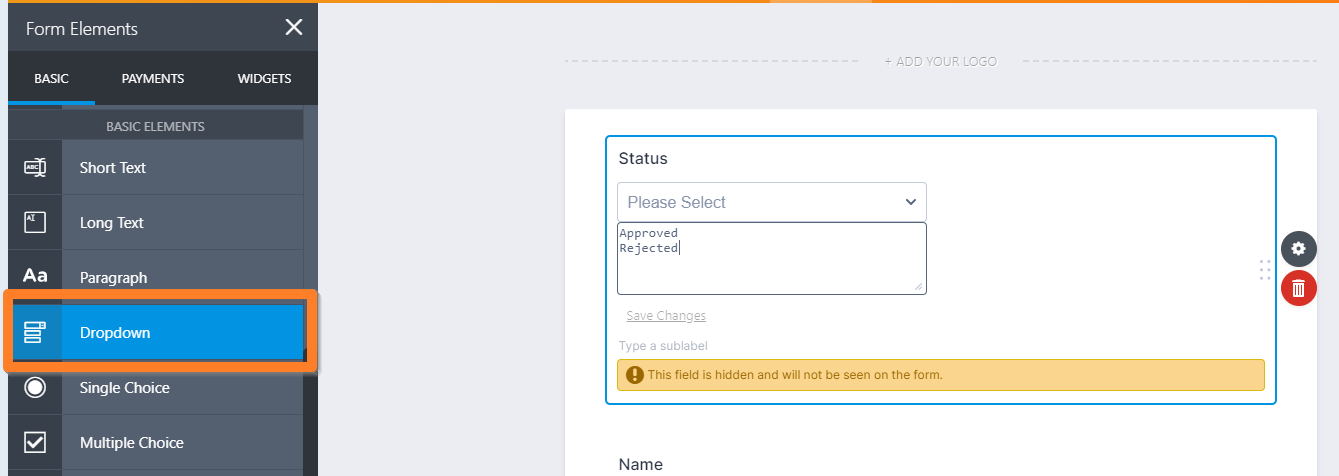This screenshot has width=1339, height=476.
Task: Delete the Status field with trash icon
Action: [x=1298, y=289]
